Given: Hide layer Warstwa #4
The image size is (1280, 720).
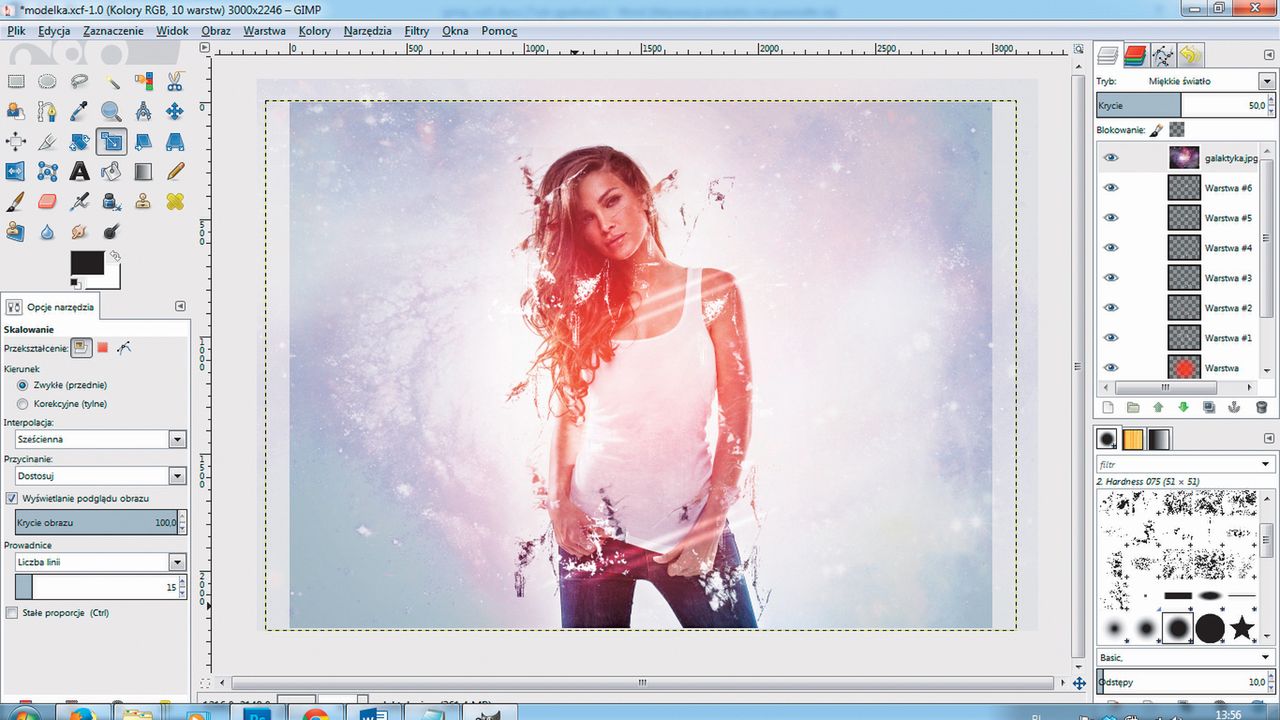Looking at the screenshot, I should point(1111,248).
